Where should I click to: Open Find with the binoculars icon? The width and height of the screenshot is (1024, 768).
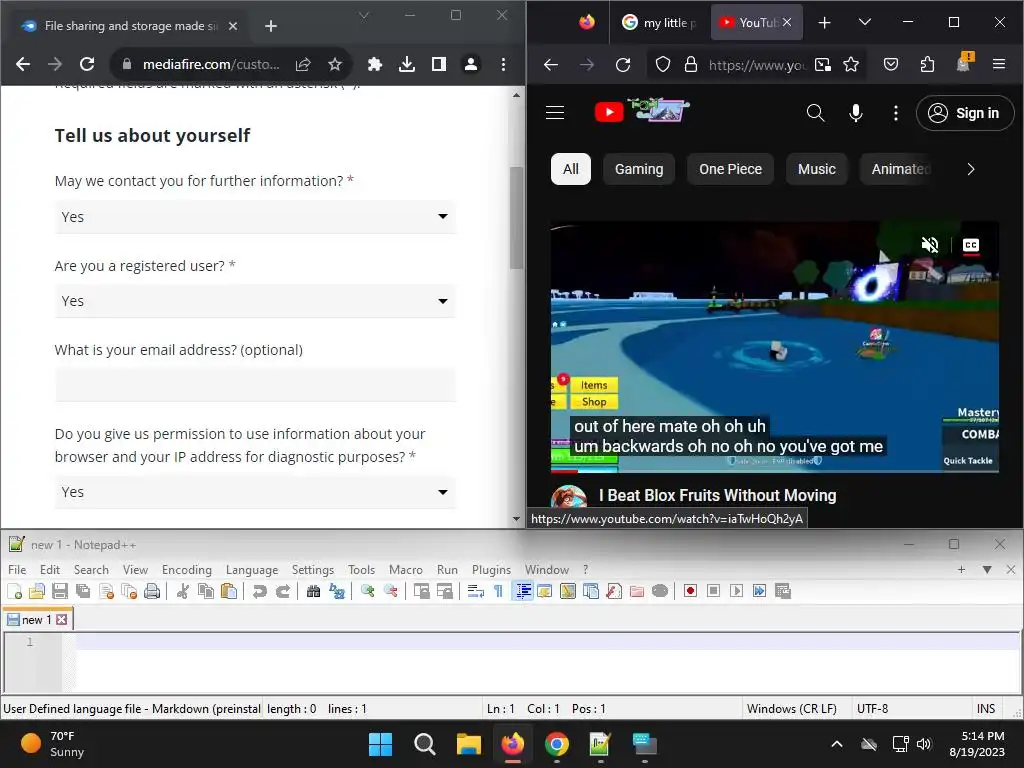pos(313,592)
